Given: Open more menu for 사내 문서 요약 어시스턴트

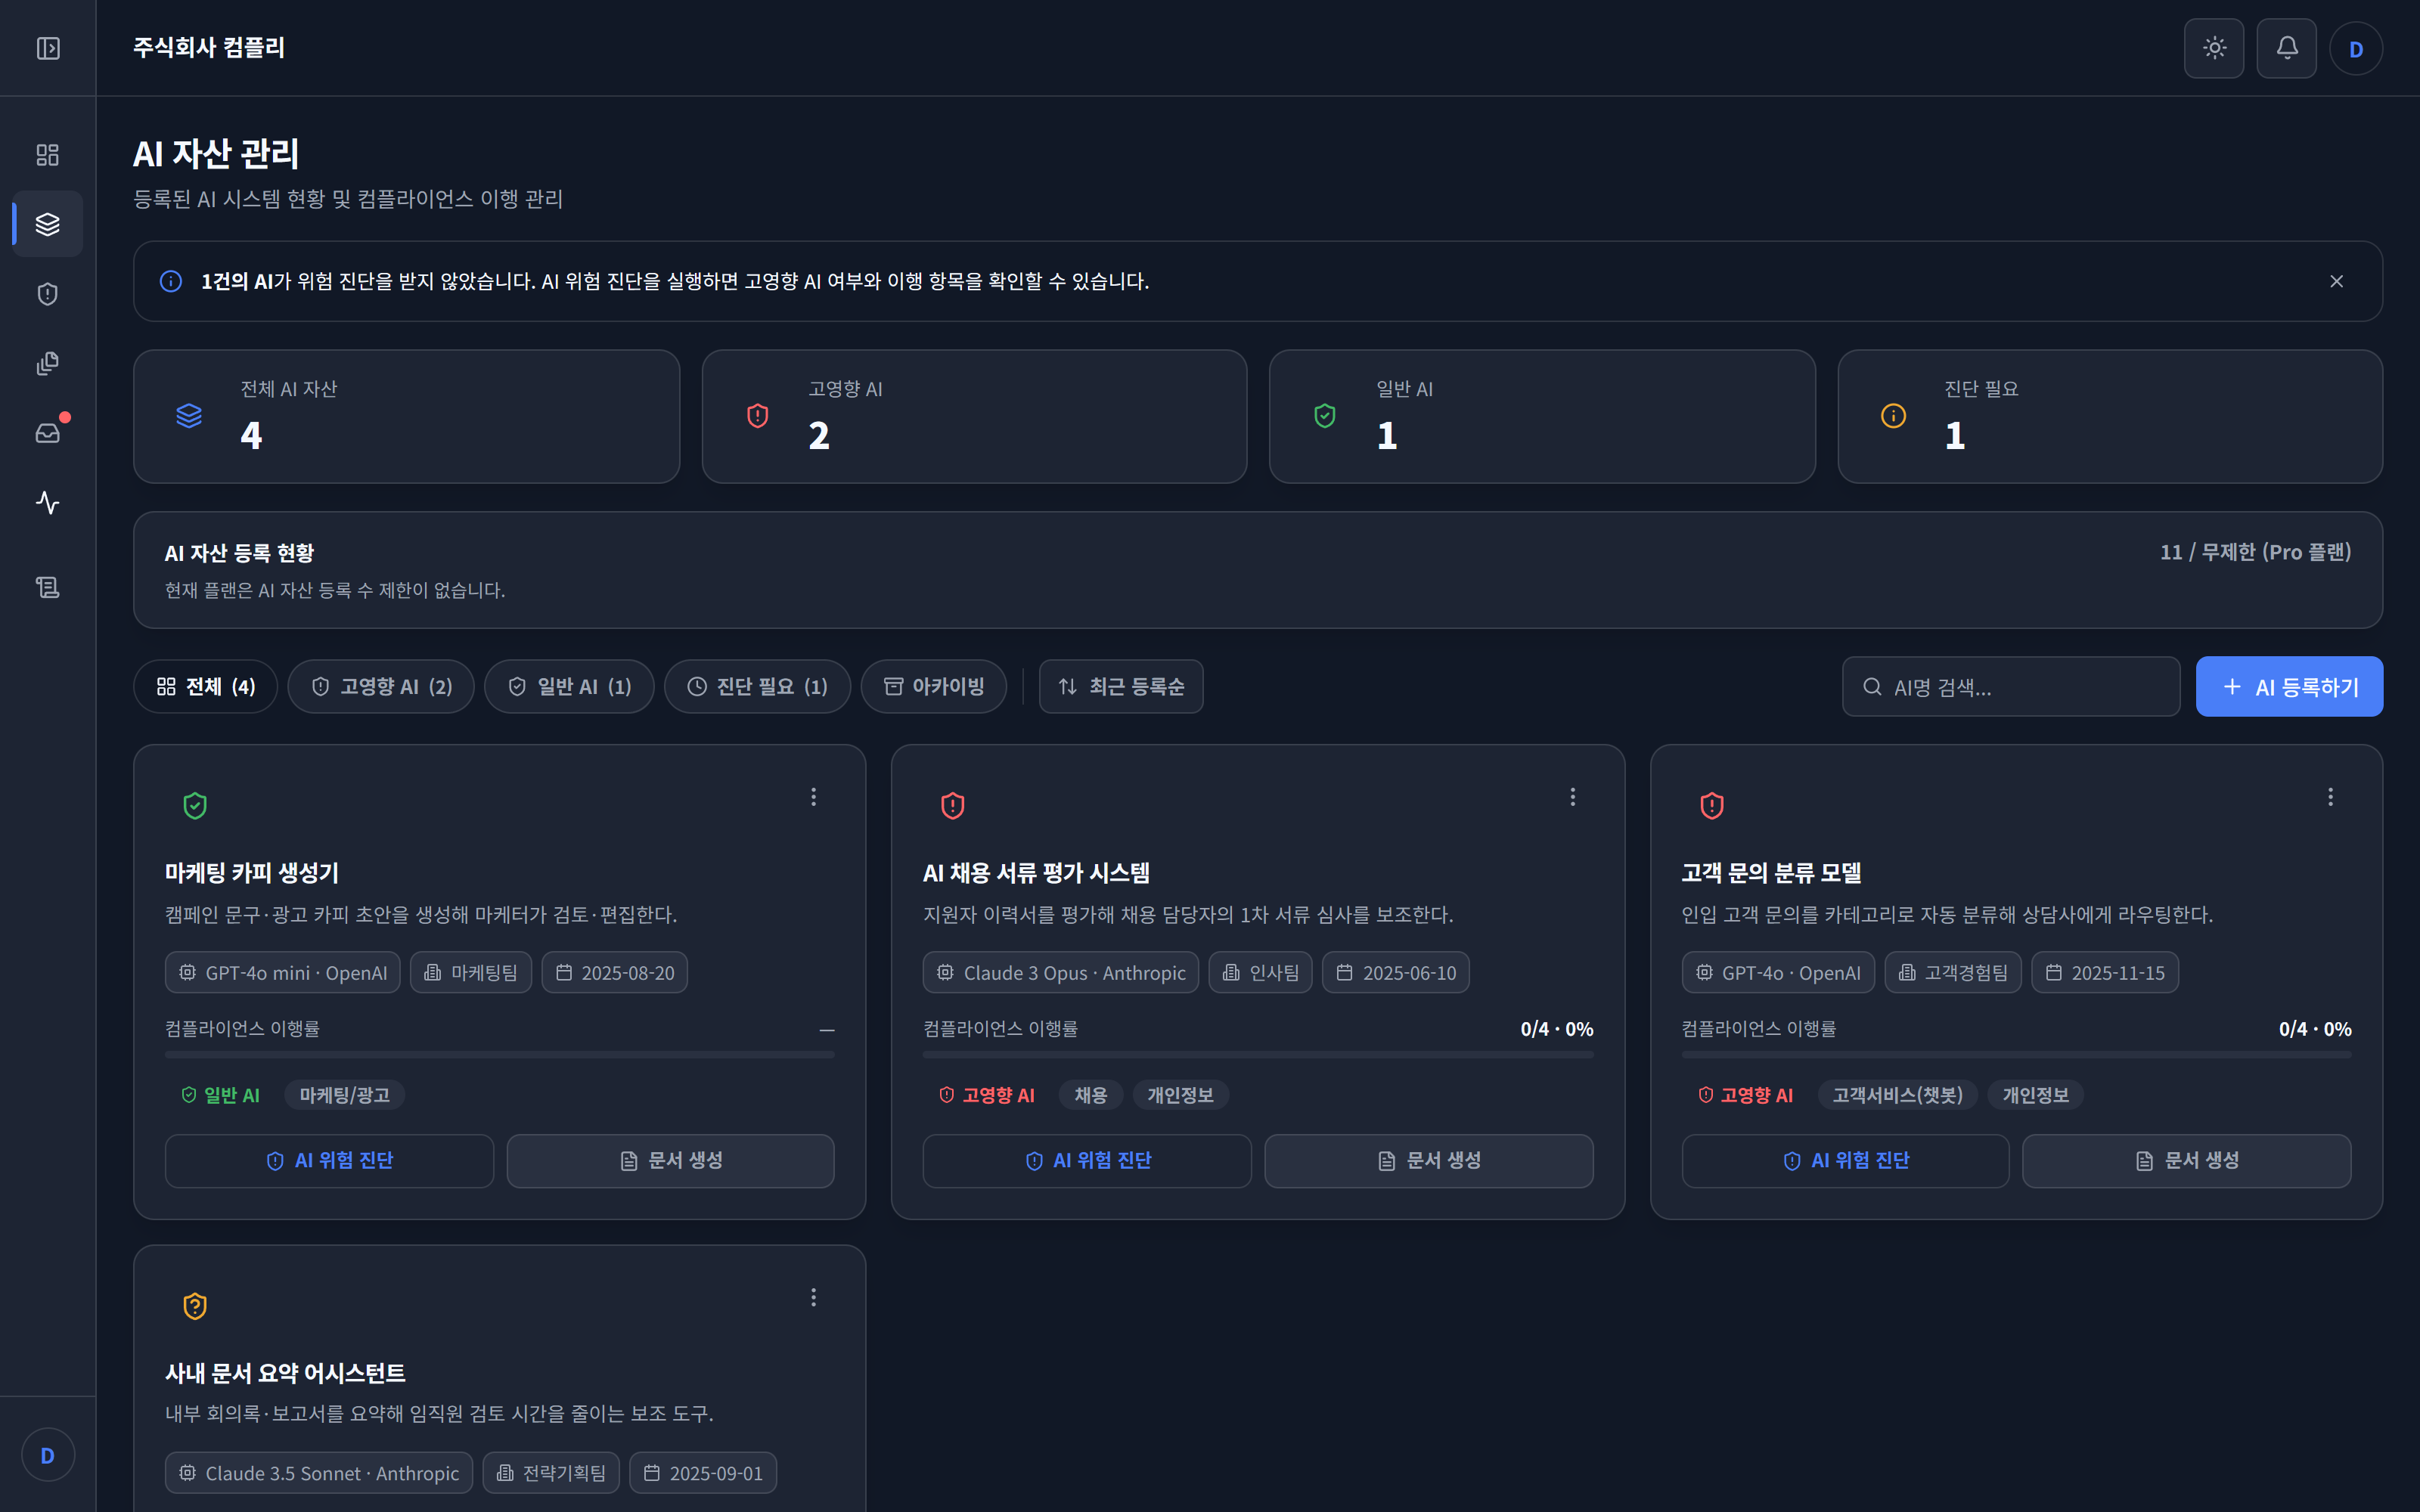Looking at the screenshot, I should click(x=813, y=1297).
